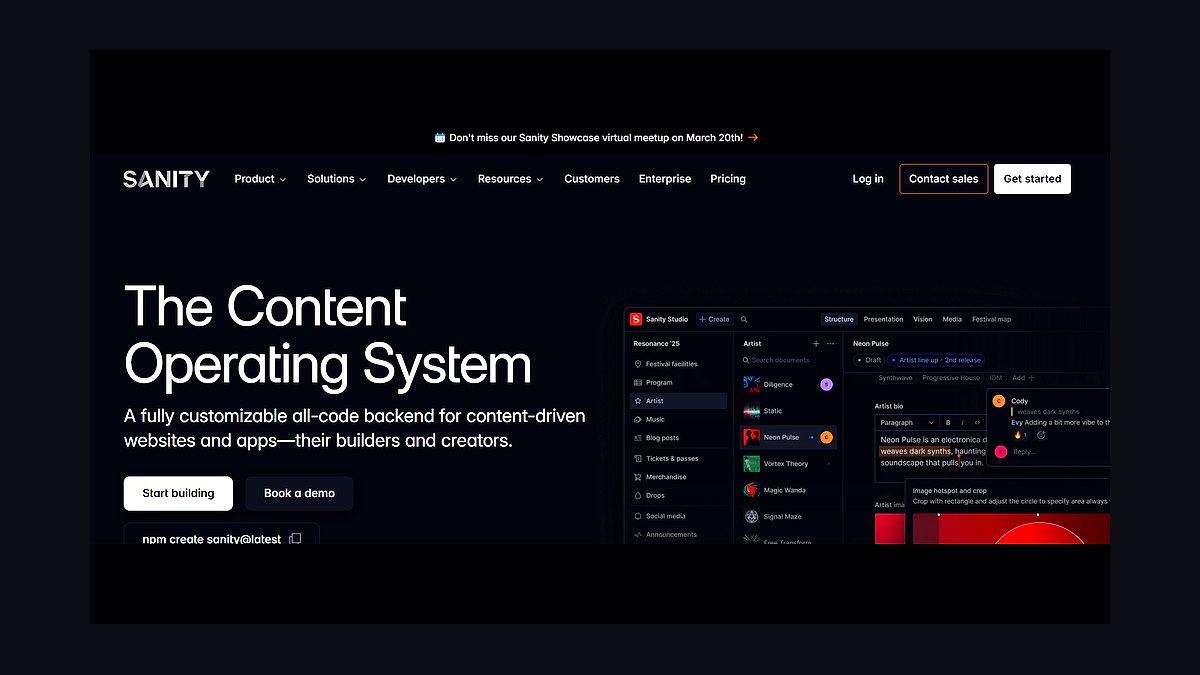
Task: Click the Merchandise cart icon
Action: (638, 477)
